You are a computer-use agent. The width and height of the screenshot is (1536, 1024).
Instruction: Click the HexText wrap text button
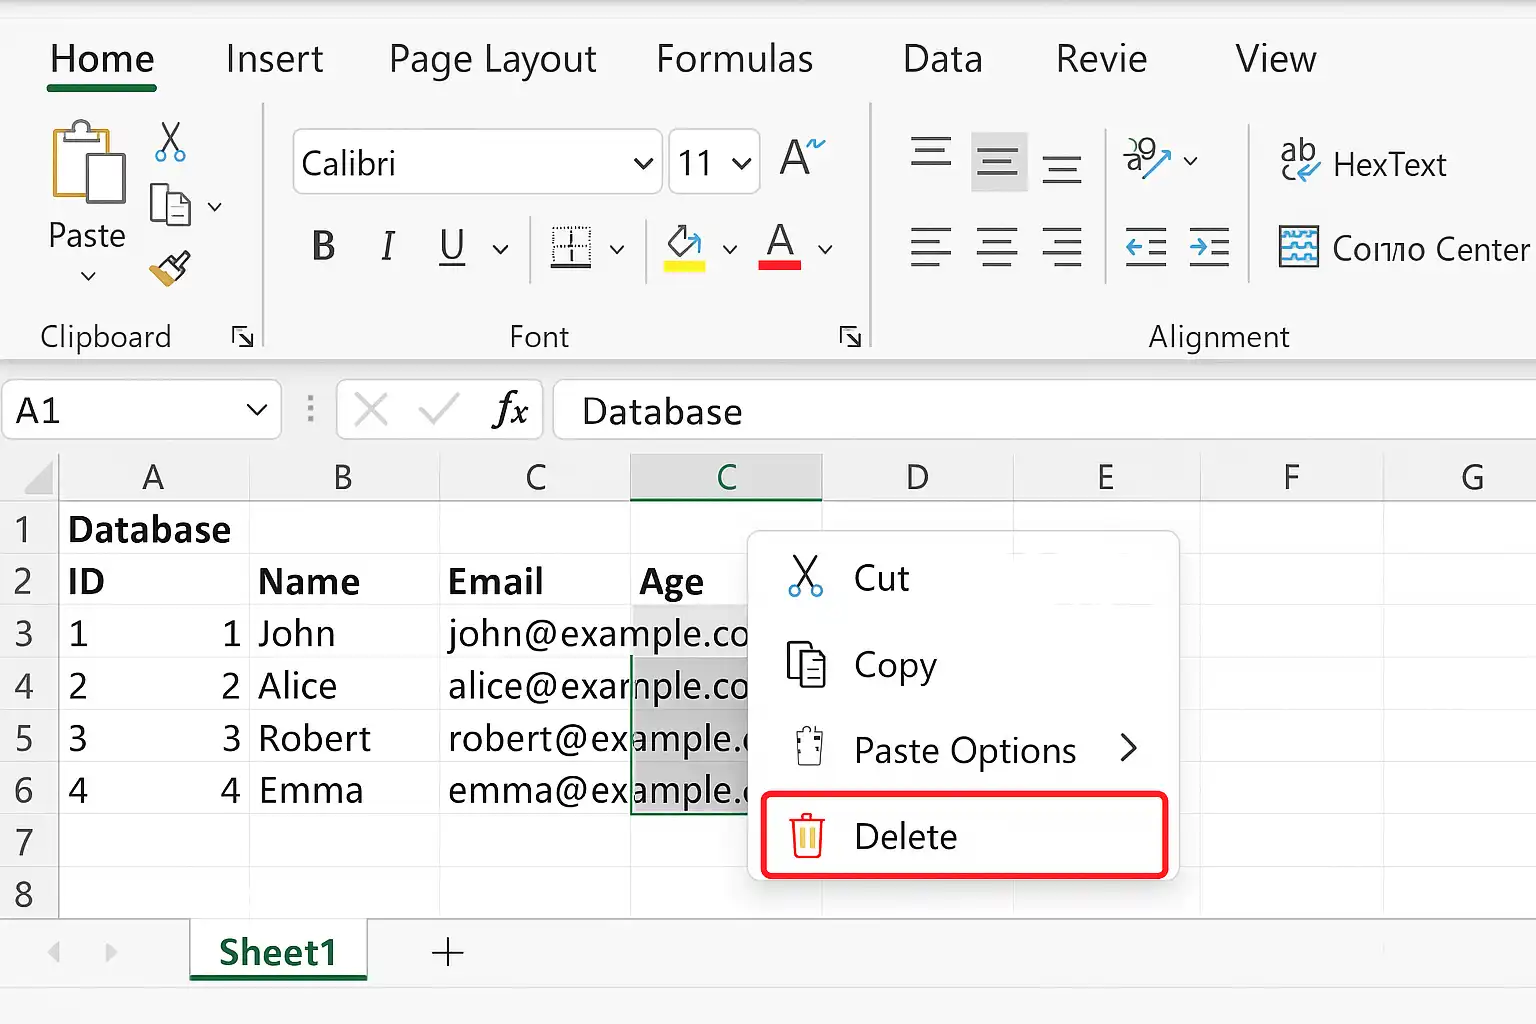pos(1363,163)
